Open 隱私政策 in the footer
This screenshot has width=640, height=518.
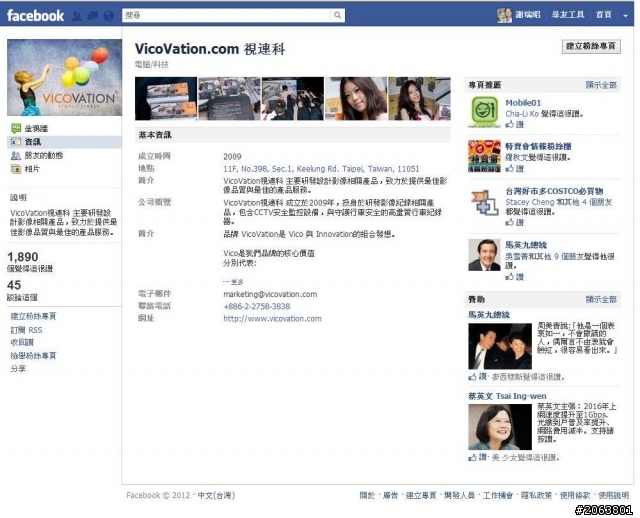pyautogui.click(x=536, y=495)
